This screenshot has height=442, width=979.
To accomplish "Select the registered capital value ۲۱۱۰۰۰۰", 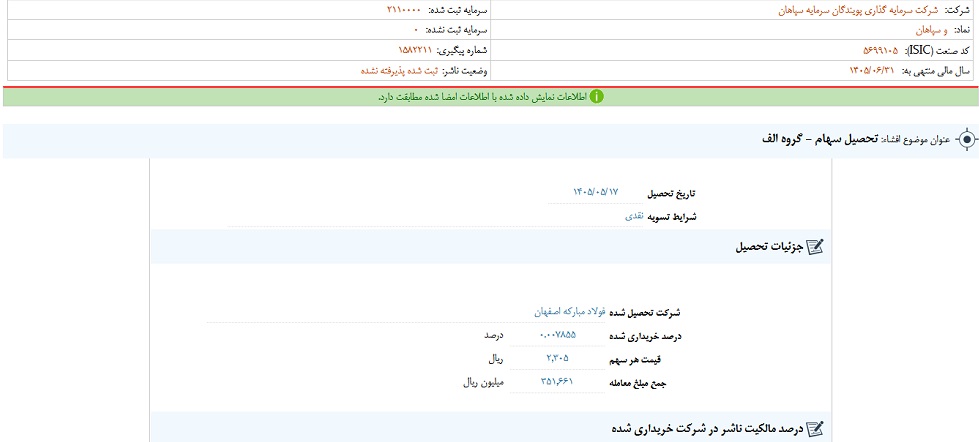I will (x=404, y=11).
